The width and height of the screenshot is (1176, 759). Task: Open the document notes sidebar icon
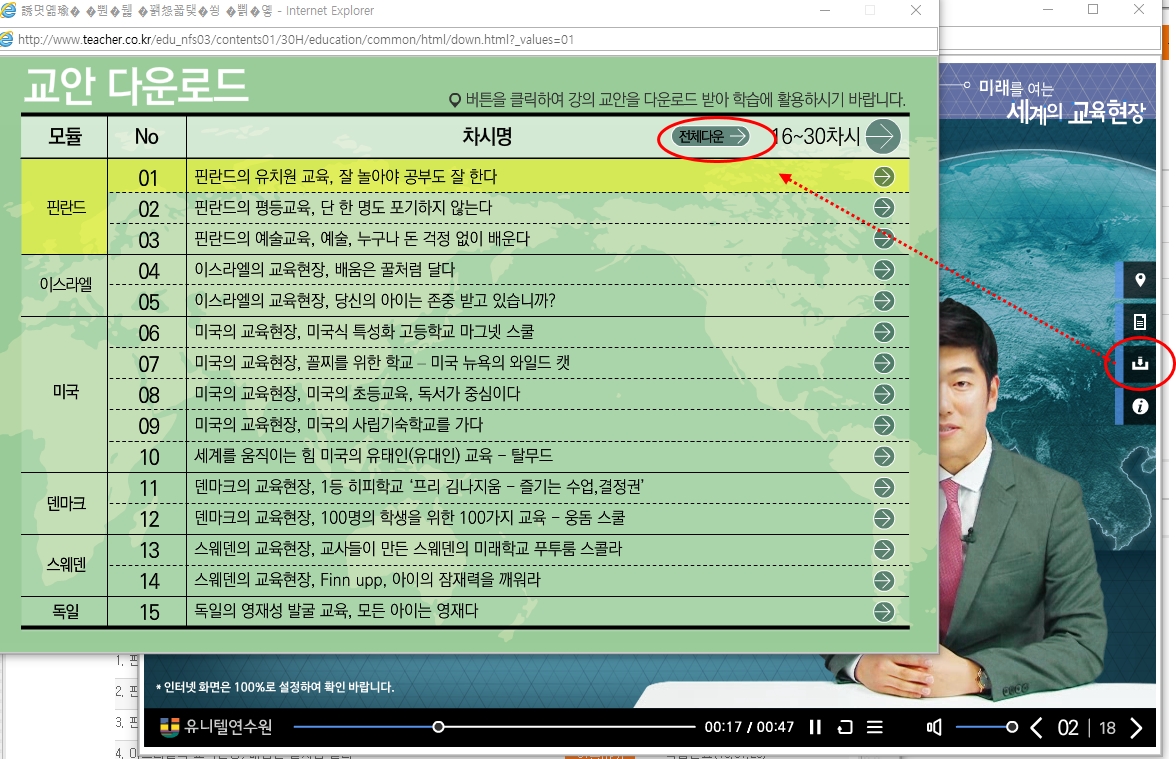(x=1140, y=322)
